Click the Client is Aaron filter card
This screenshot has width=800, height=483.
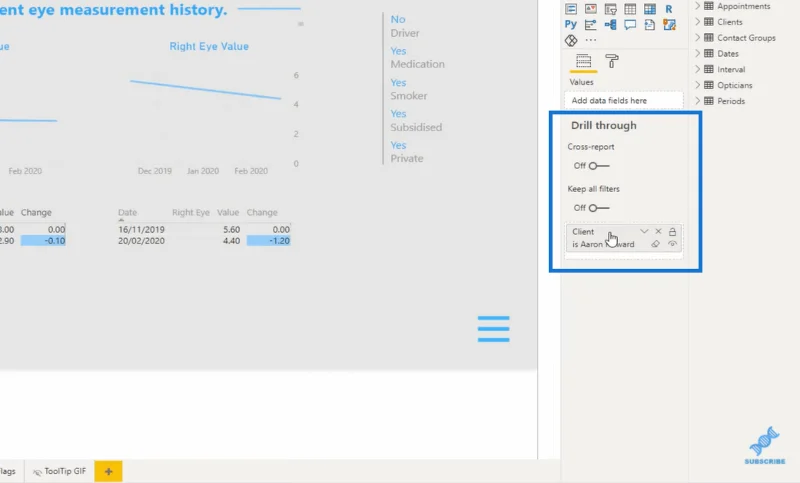pos(623,238)
